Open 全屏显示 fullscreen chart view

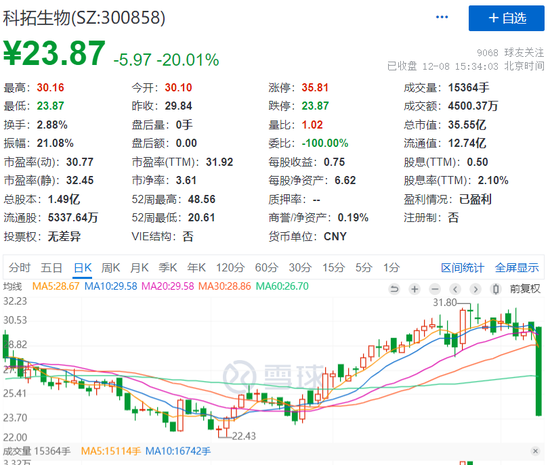(x=517, y=268)
